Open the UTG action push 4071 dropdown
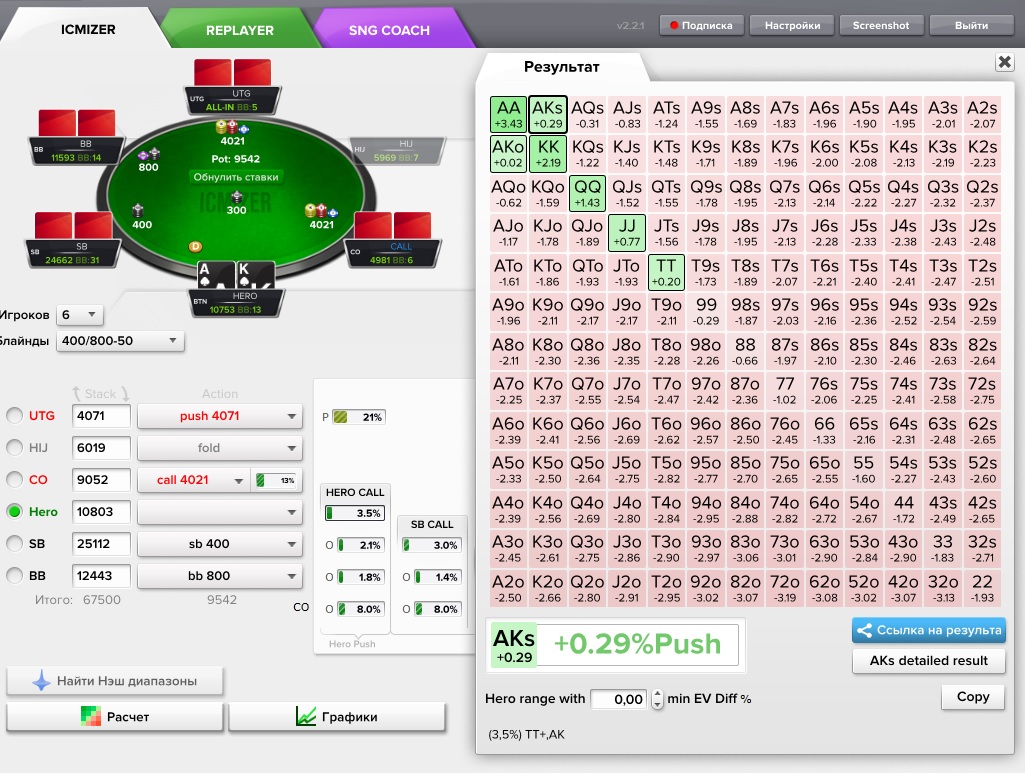This screenshot has width=1025, height=773. click(x=220, y=416)
